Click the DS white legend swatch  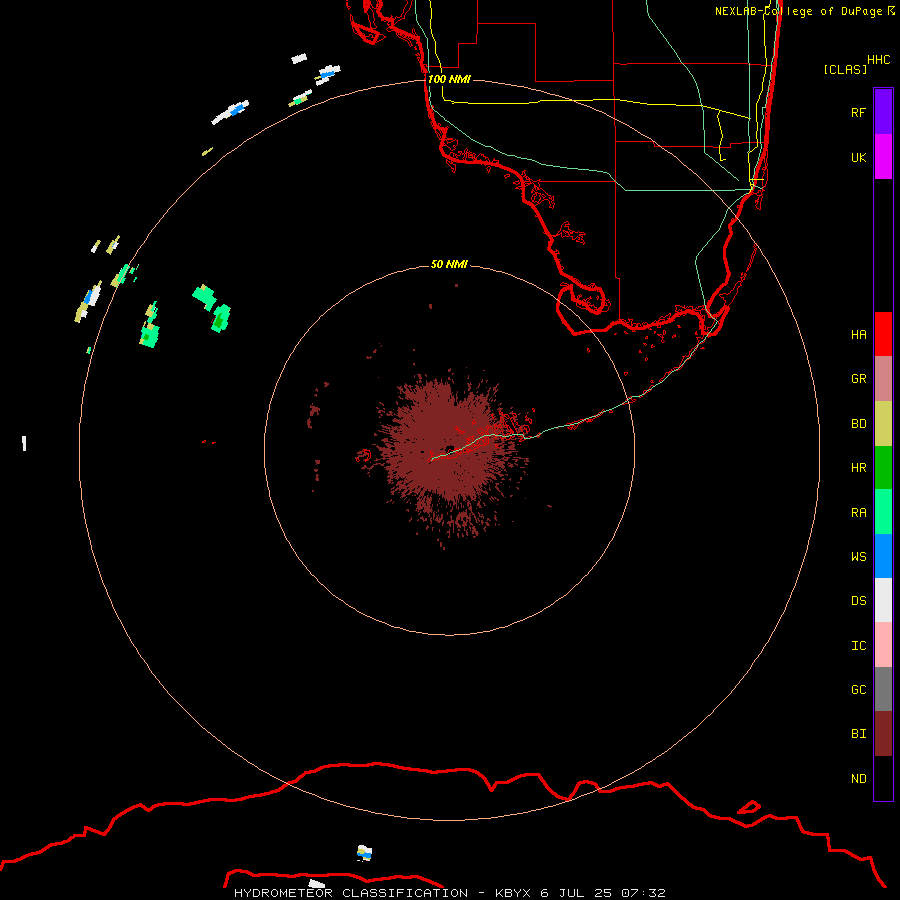[x=883, y=600]
